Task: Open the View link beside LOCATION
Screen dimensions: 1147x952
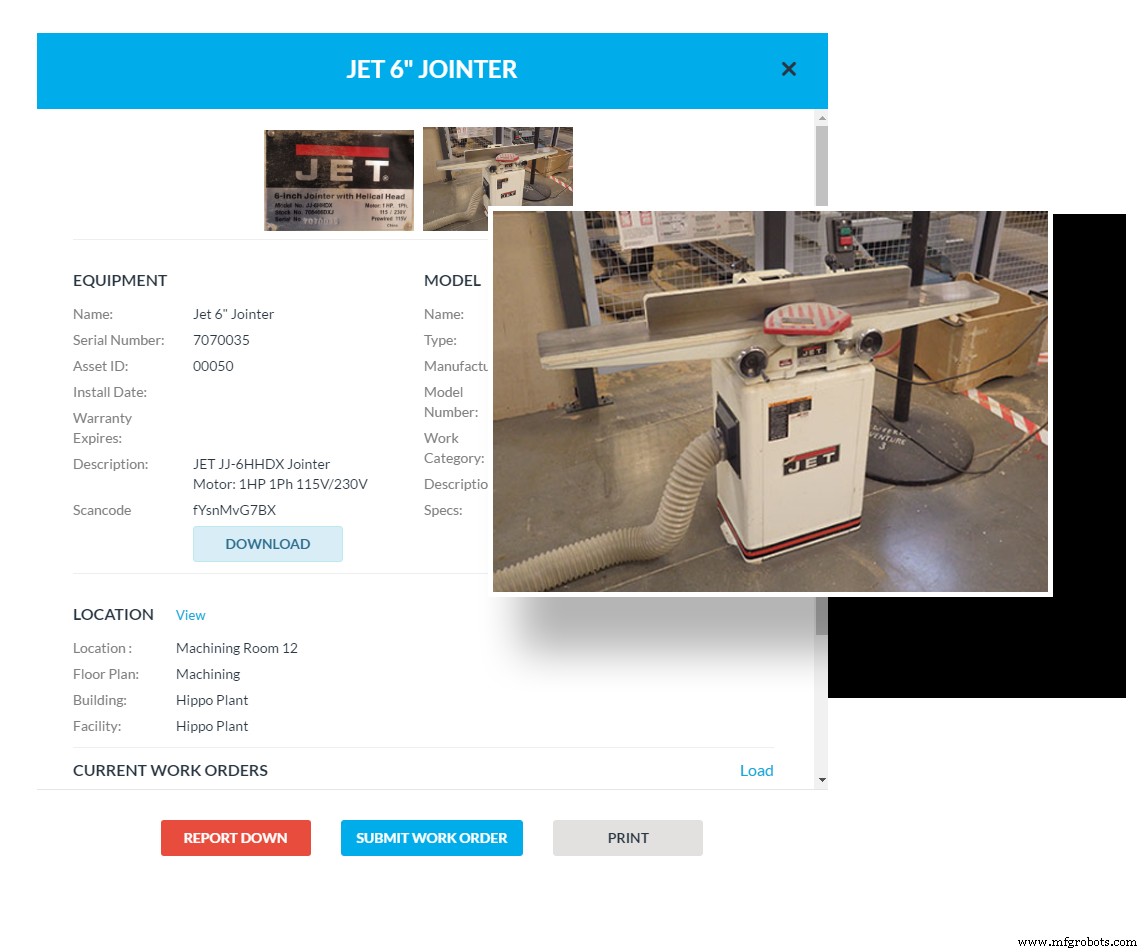Action: pyautogui.click(x=190, y=615)
